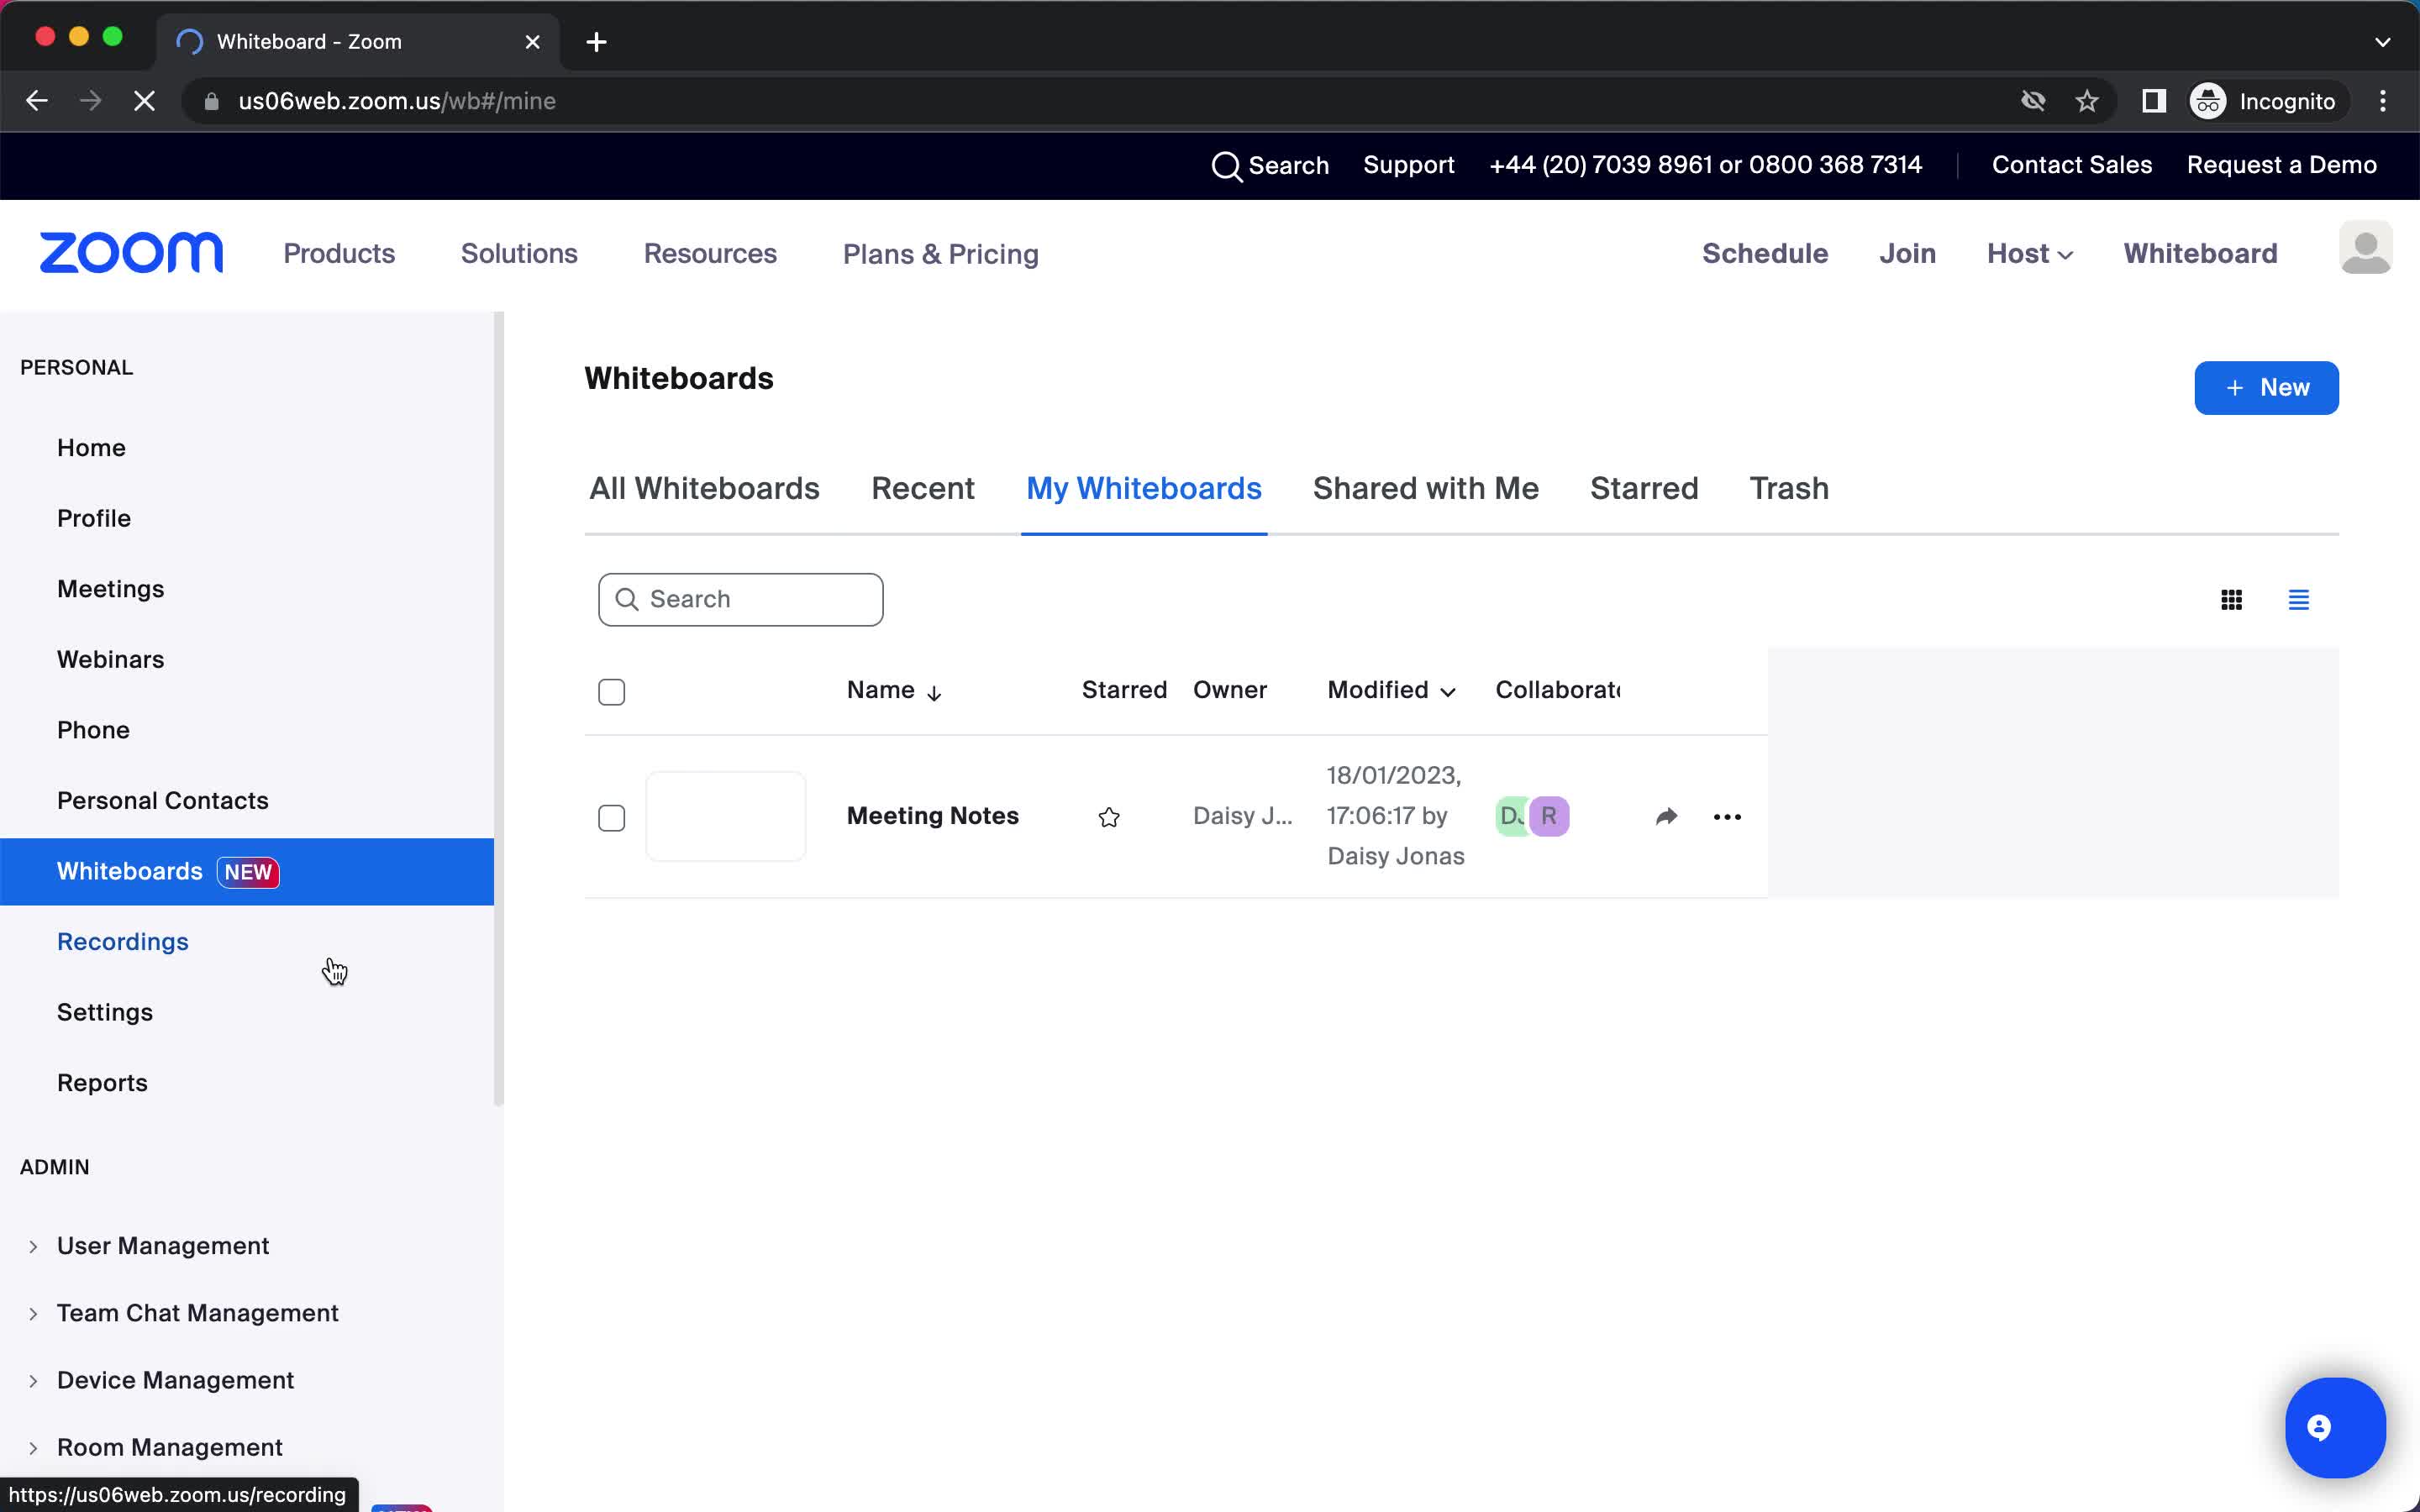
Task: Click the Search whiteboards input field
Action: (740, 599)
